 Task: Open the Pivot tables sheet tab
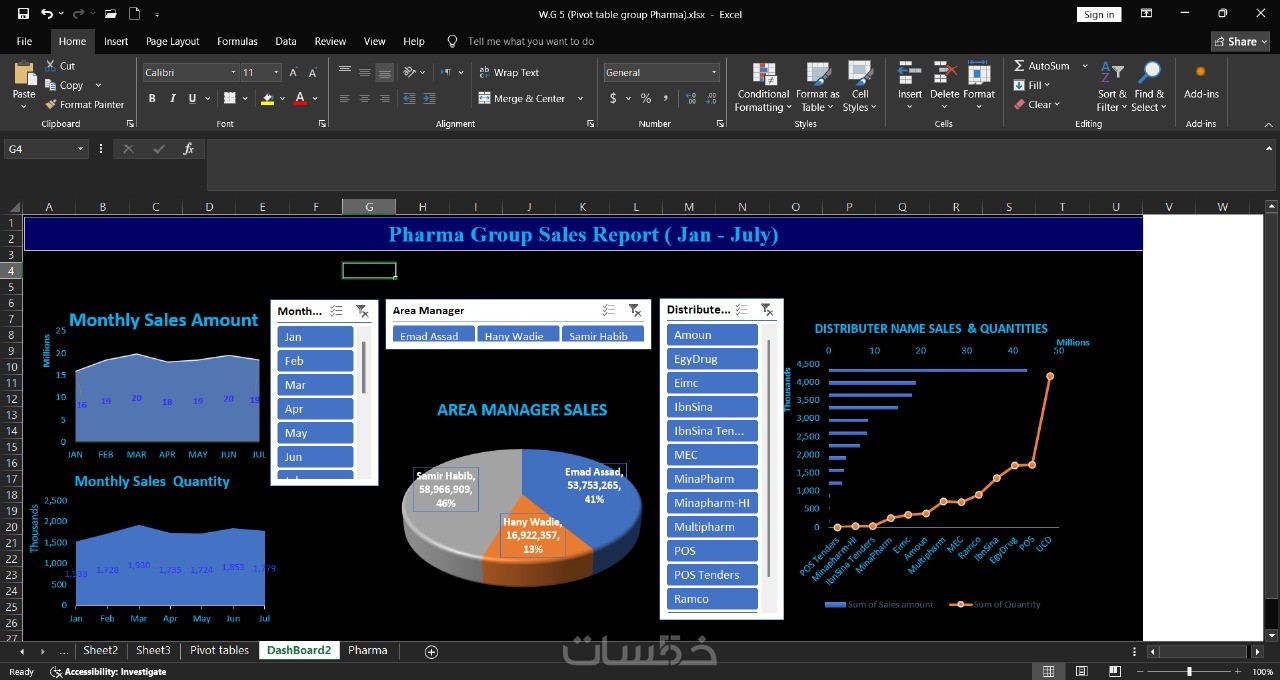pos(219,650)
